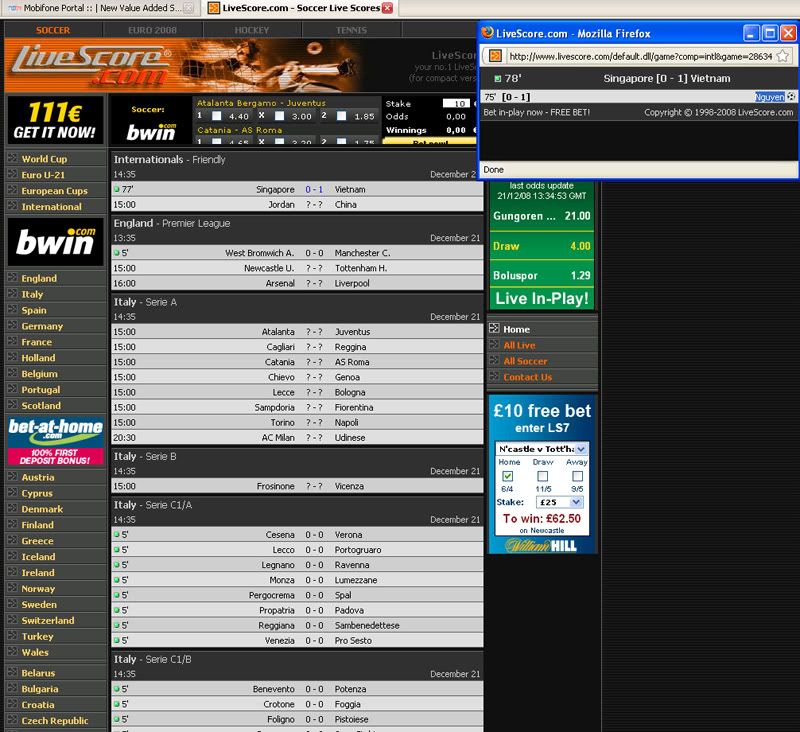Image resolution: width=800 pixels, height=732 pixels.
Task: Click the arrow icon beside Croatia in sidebar
Action: click(12, 704)
